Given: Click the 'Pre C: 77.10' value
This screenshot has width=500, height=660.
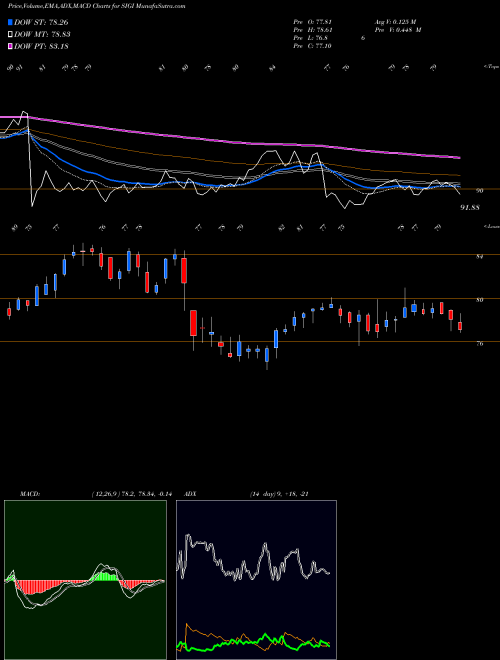Looking at the screenshot, I should [313, 46].
